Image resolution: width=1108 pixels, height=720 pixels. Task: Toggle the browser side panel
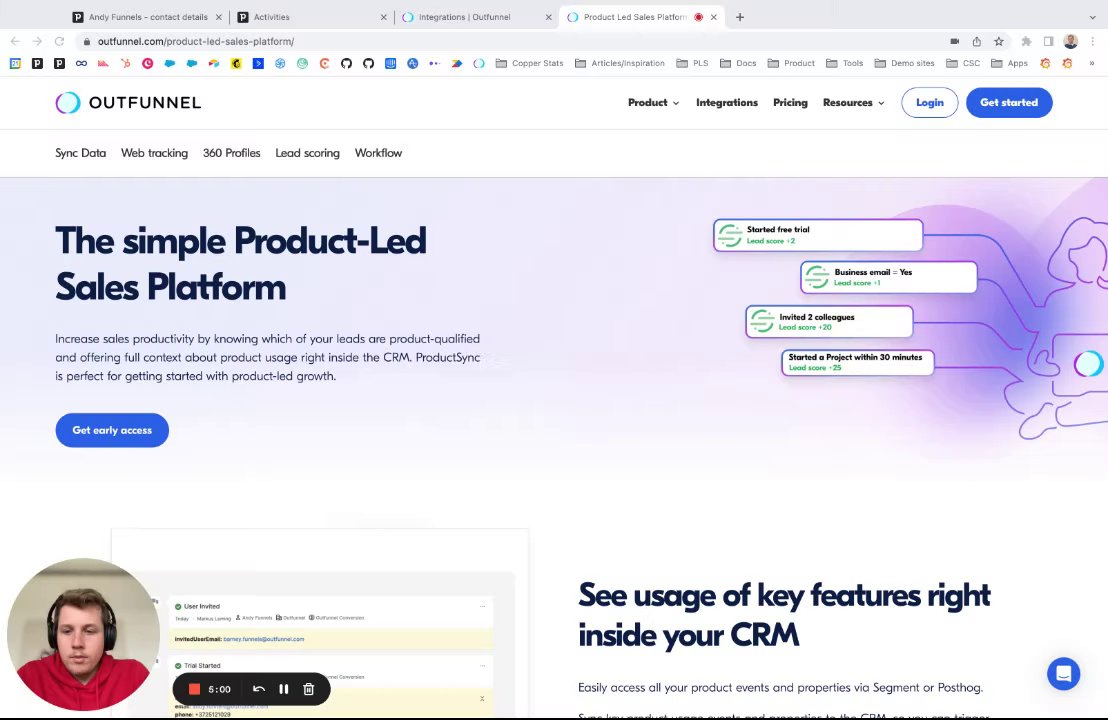1049,41
